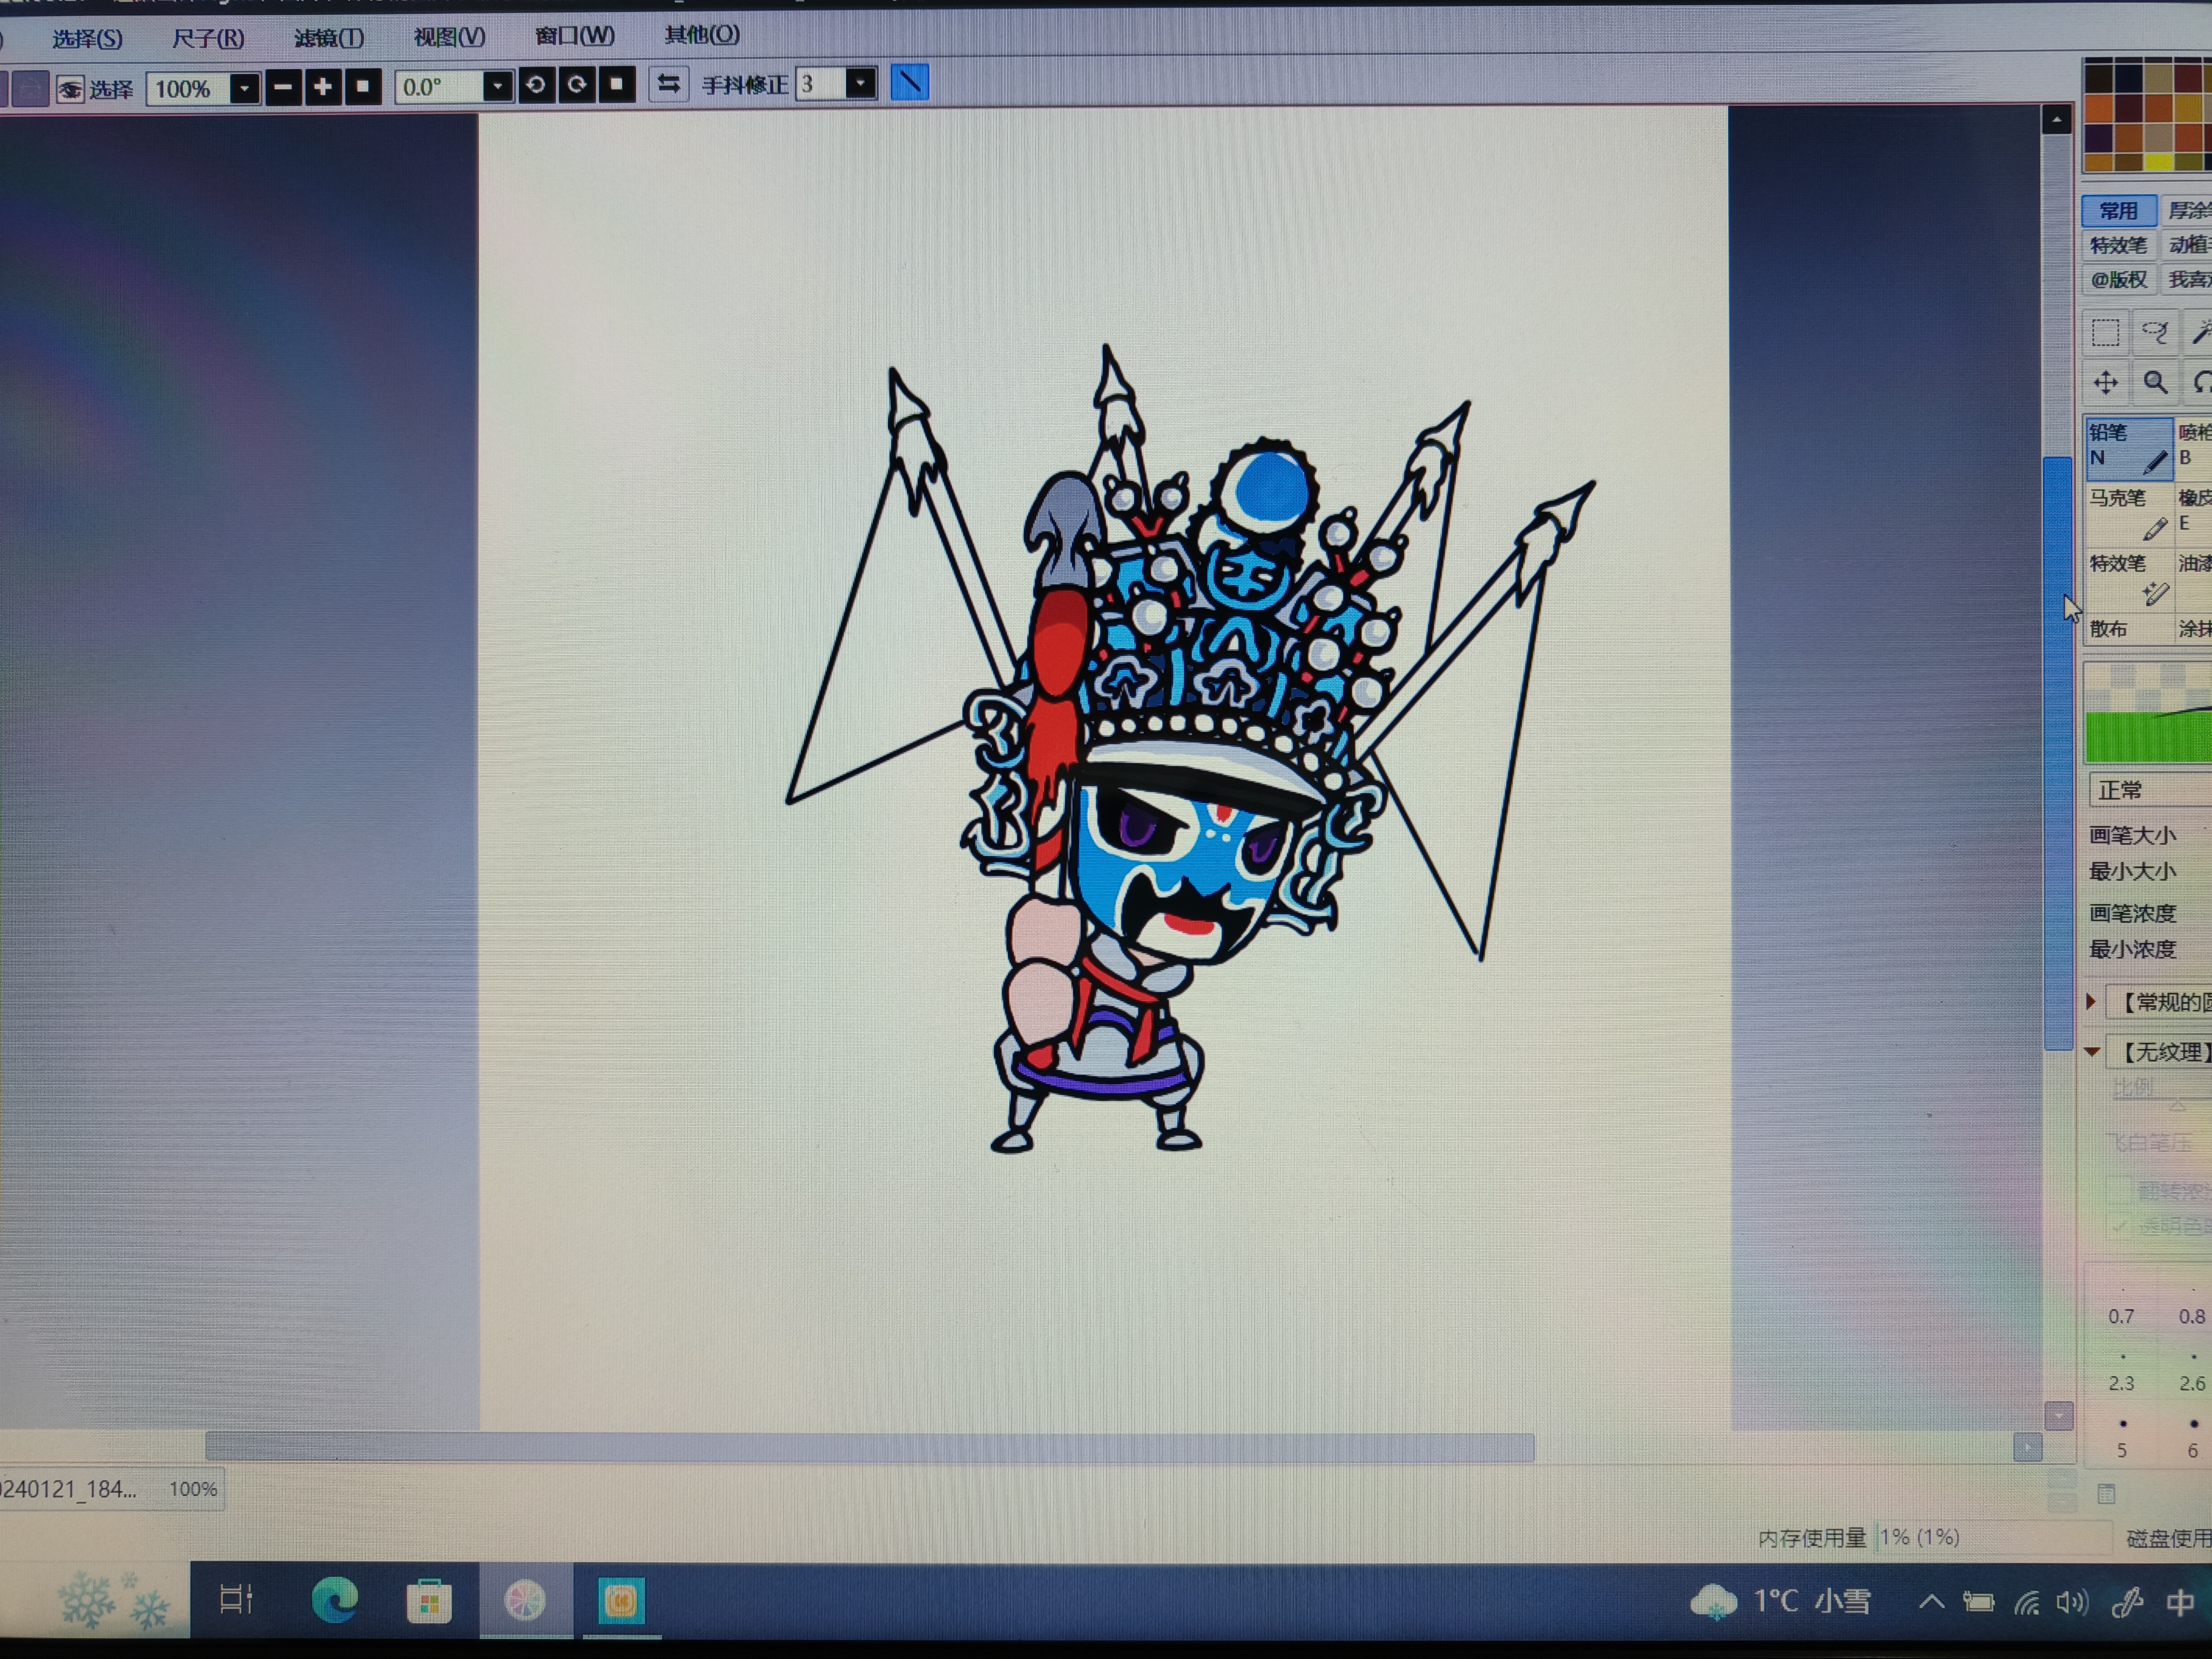Open the 手抖修正 stabilizer dropdown
Viewport: 2212px width, 1659px height.
pos(860,83)
